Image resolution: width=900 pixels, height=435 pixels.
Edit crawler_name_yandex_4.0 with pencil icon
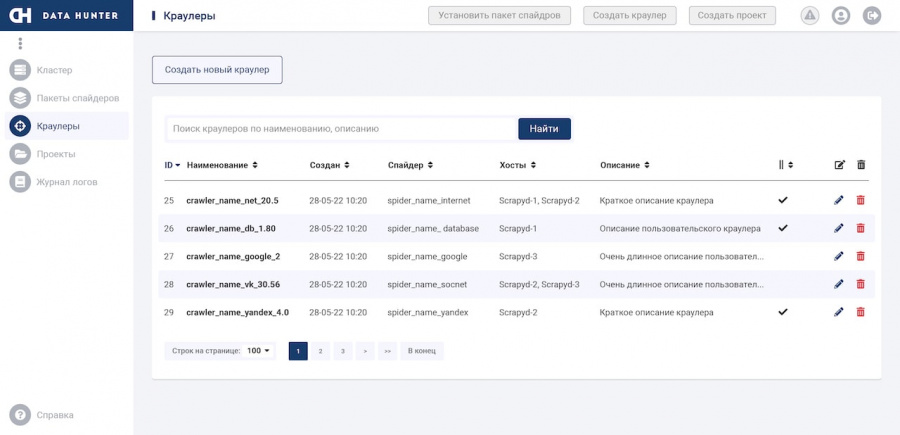(839, 312)
